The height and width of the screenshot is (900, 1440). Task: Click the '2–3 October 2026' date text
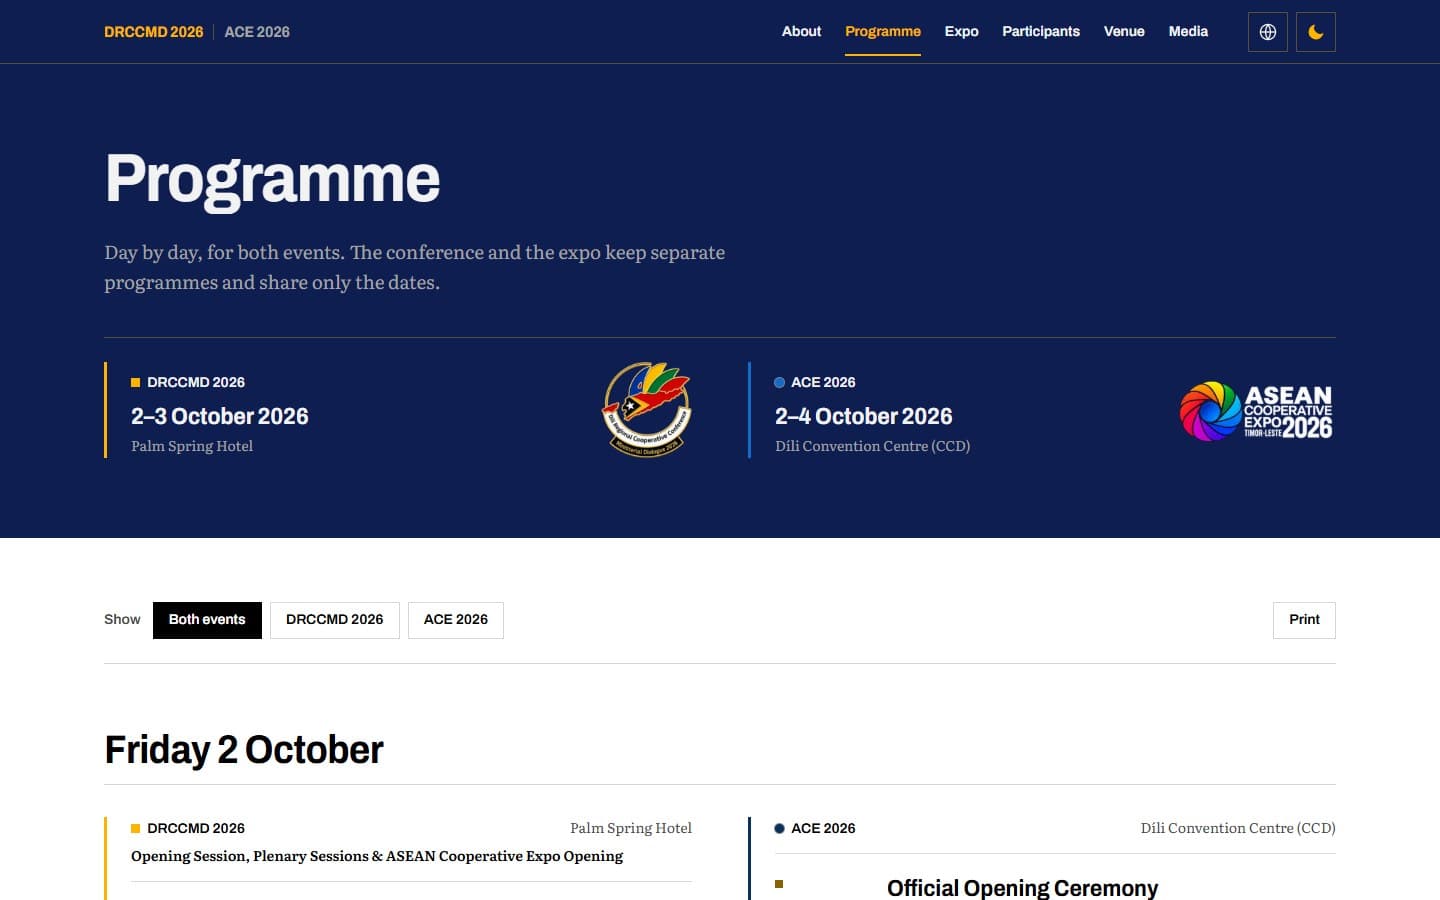tap(220, 416)
